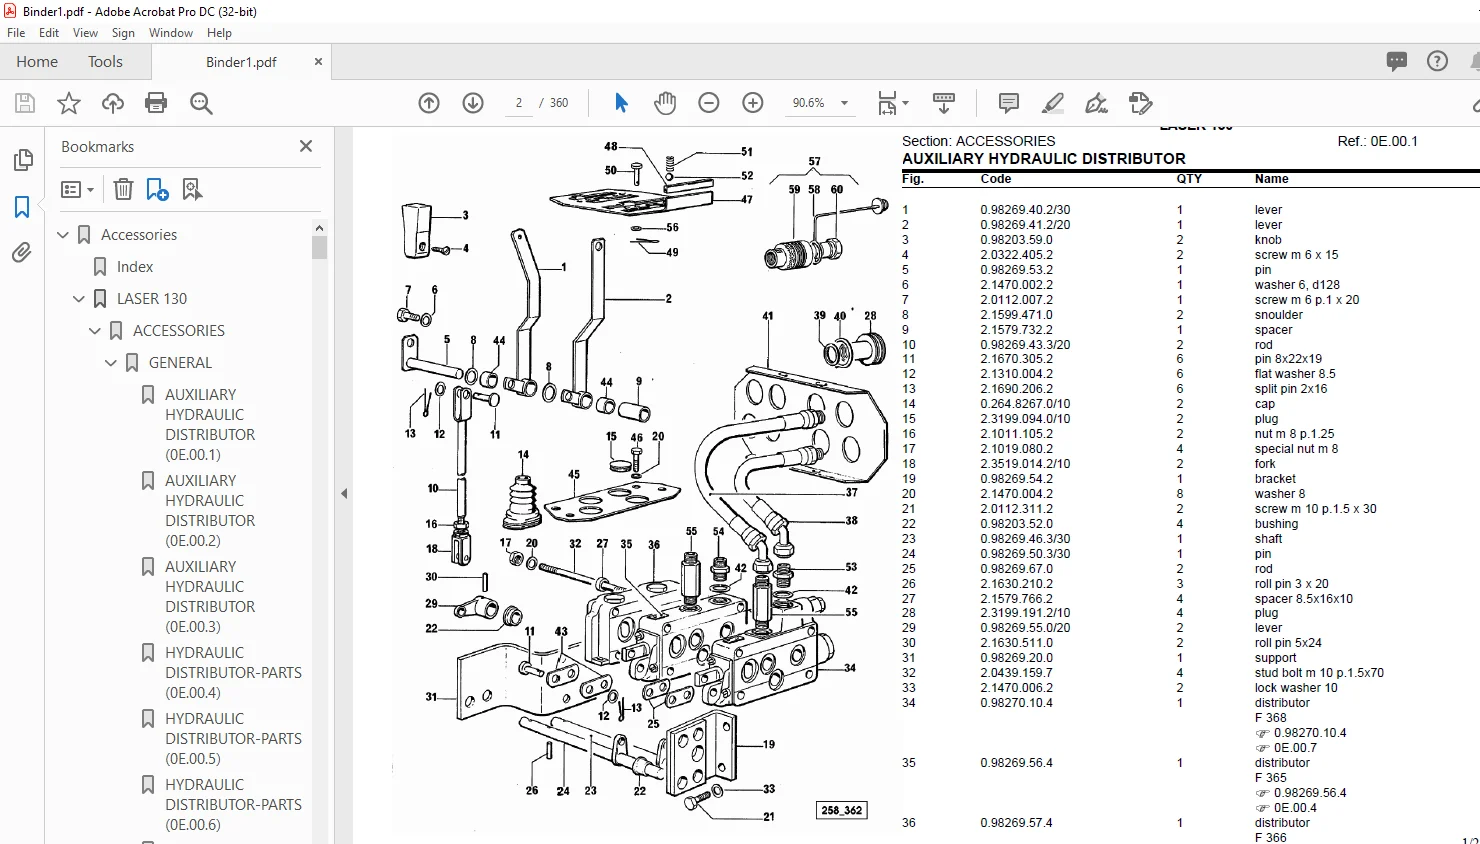Add Binder1.pdf to starred files

point(69,103)
